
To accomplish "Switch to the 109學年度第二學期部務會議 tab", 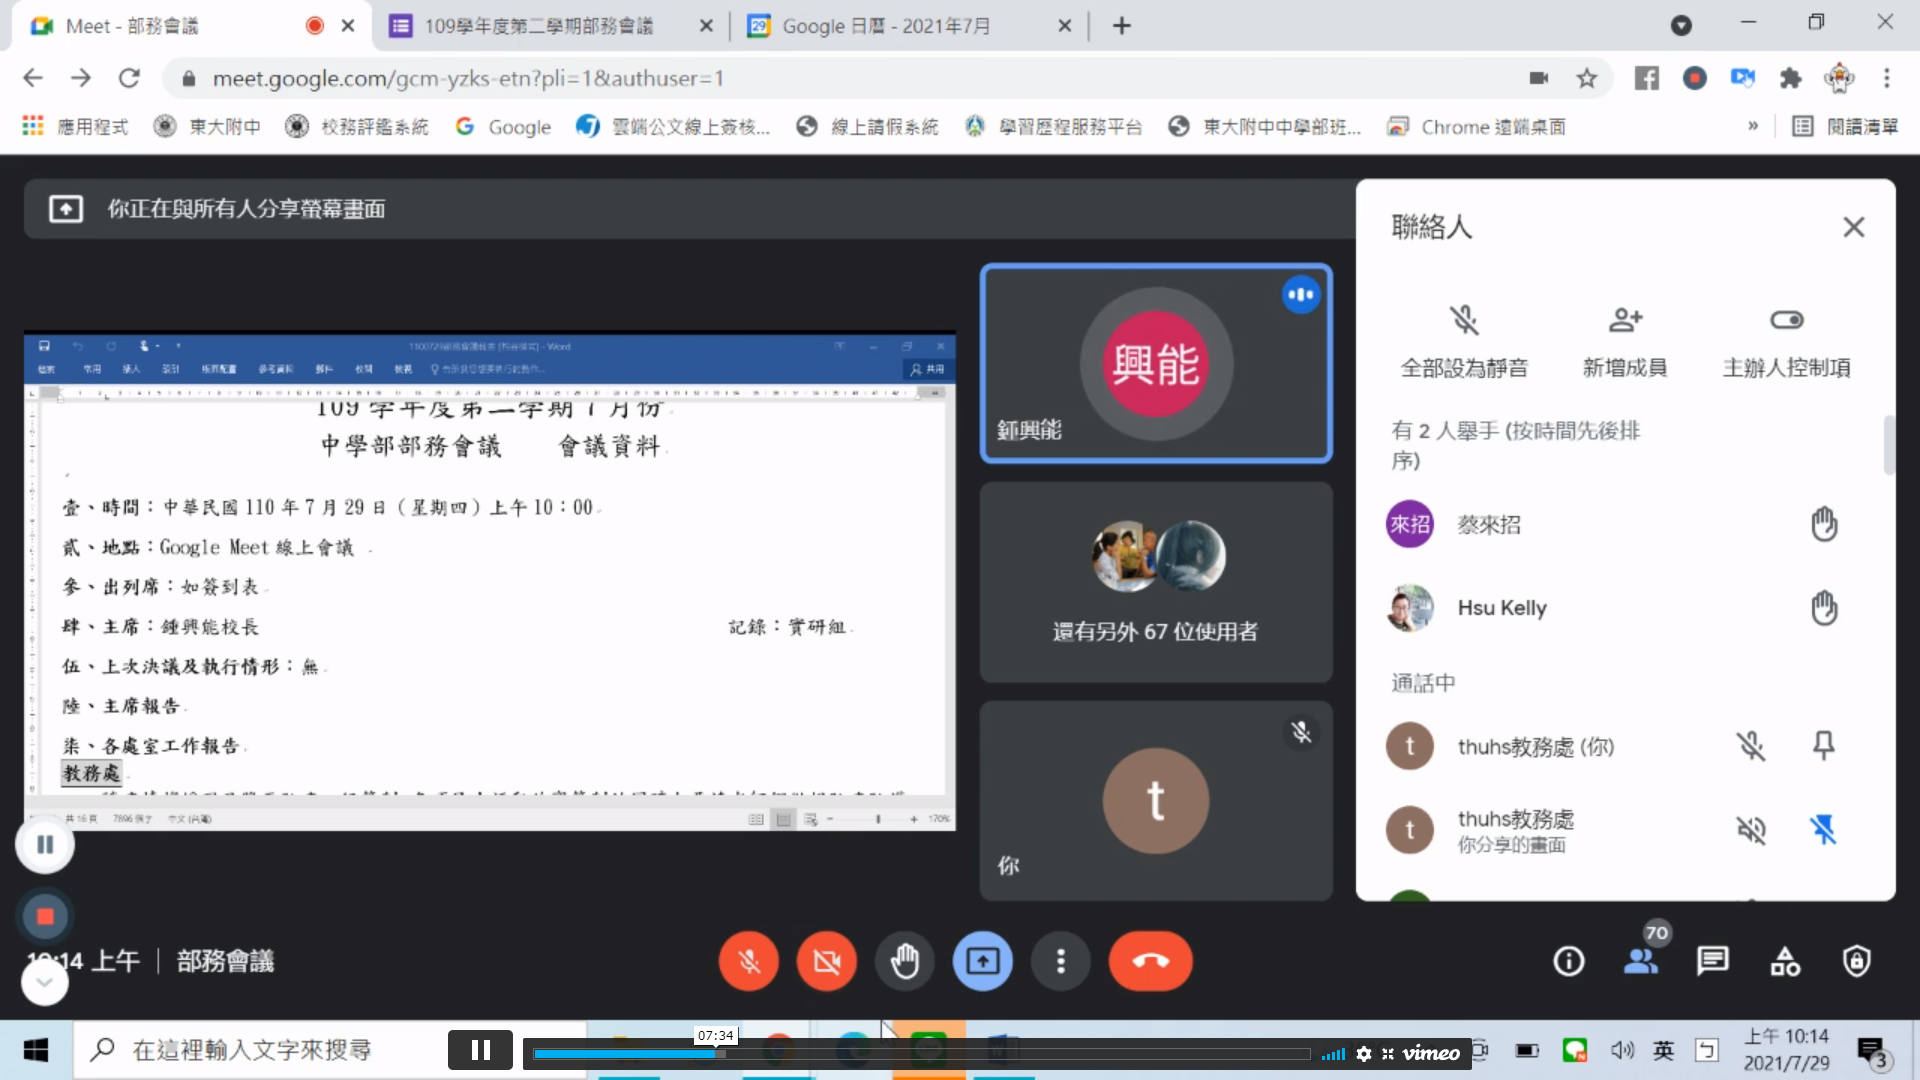I will [538, 26].
